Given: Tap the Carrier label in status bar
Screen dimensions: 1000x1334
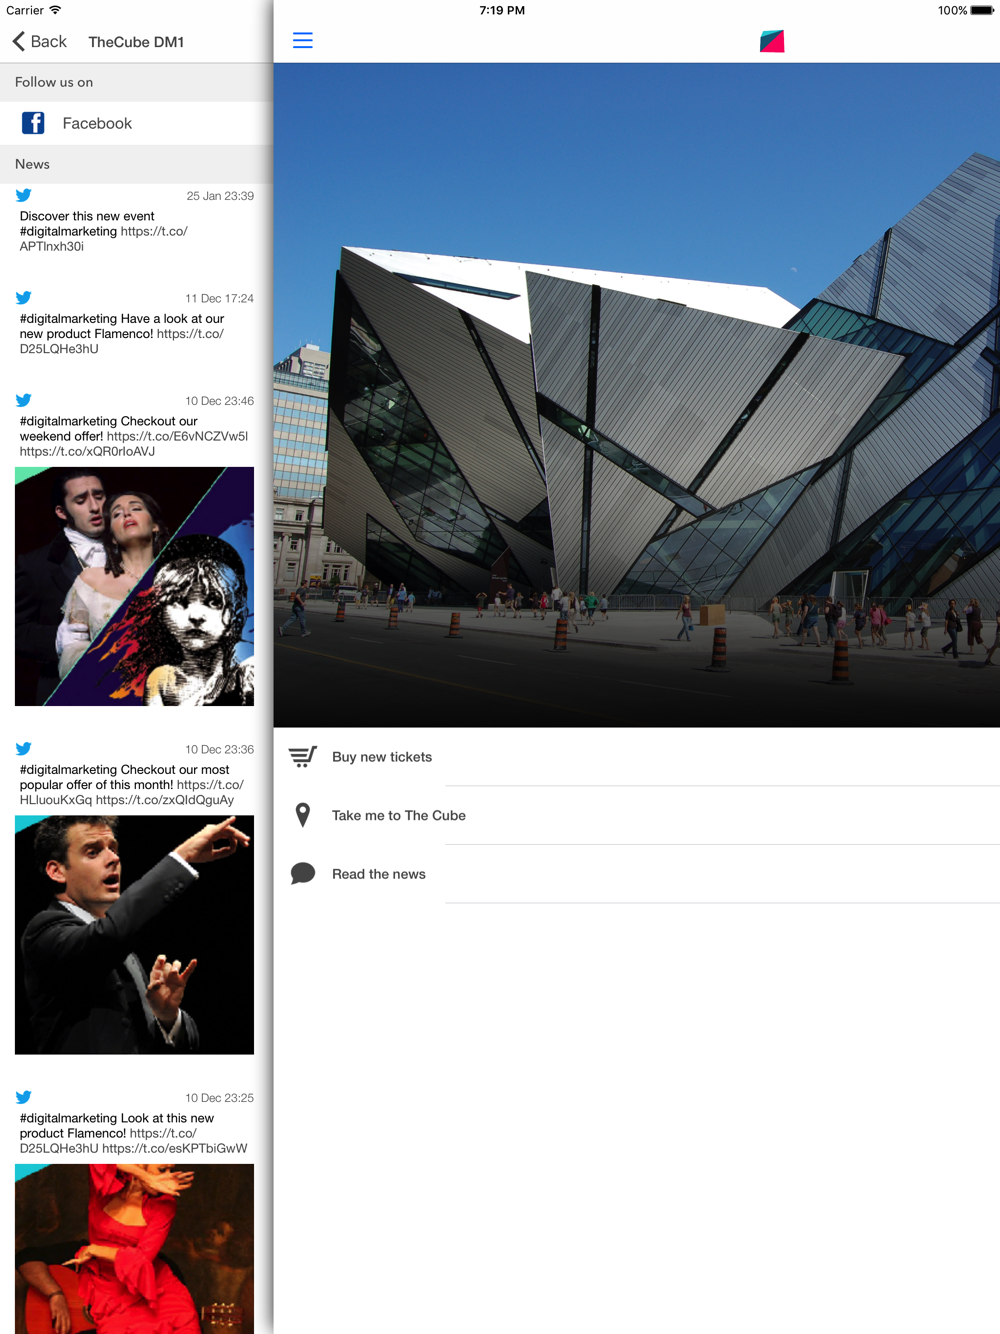Looking at the screenshot, I should pos(25,10).
